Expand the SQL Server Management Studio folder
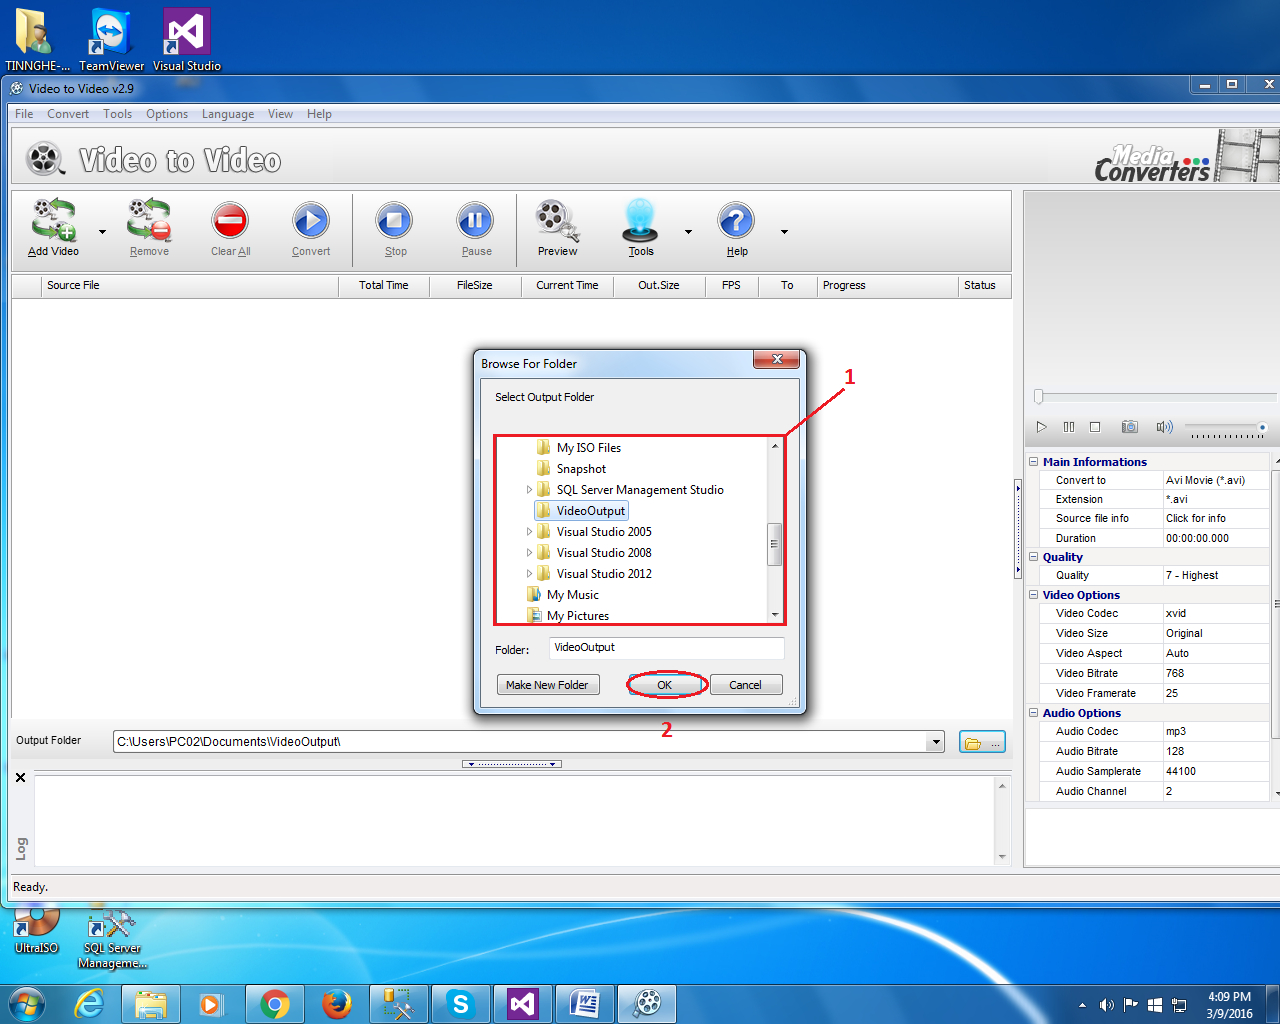Image resolution: width=1280 pixels, height=1024 pixels. [x=529, y=490]
